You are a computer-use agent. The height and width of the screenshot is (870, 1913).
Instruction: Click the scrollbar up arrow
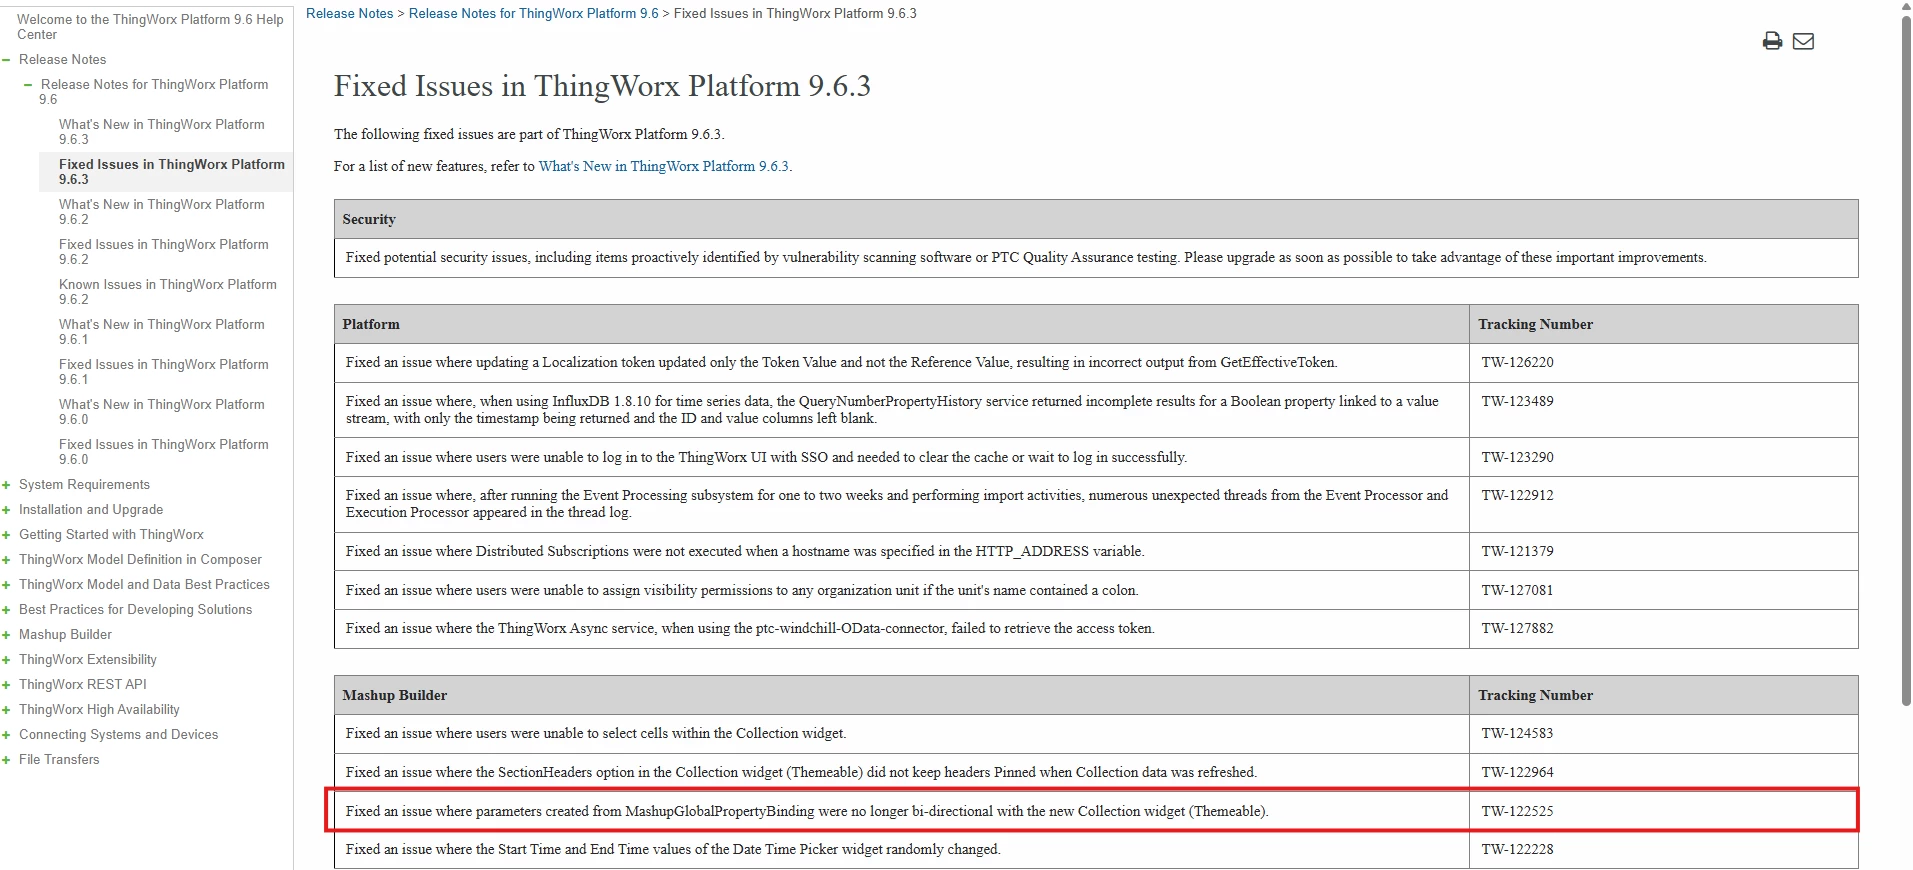pyautogui.click(x=1905, y=7)
